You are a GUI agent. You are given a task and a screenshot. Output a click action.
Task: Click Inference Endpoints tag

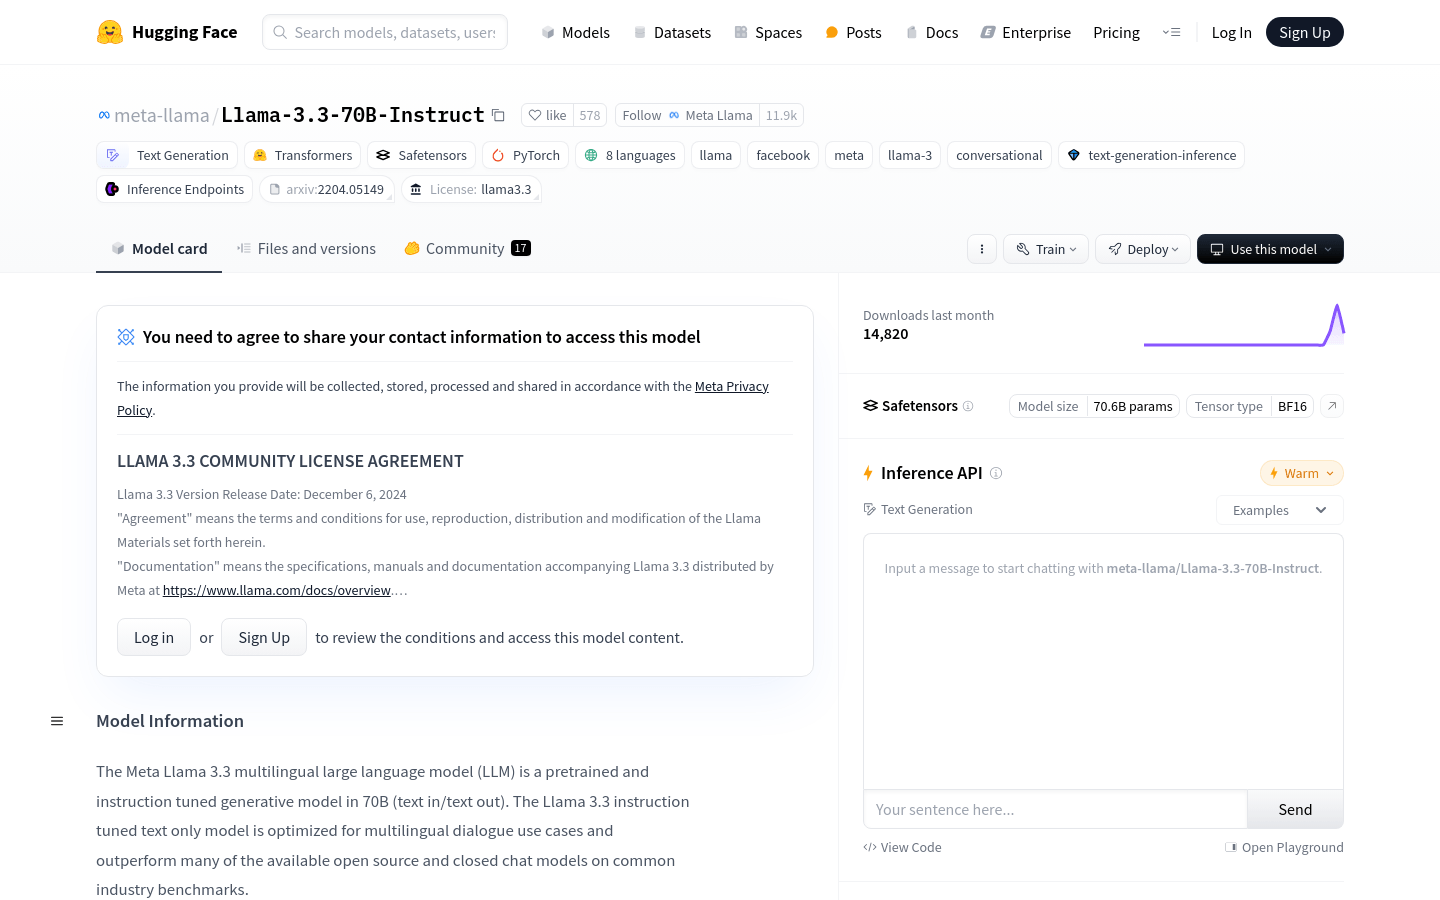[175, 189]
